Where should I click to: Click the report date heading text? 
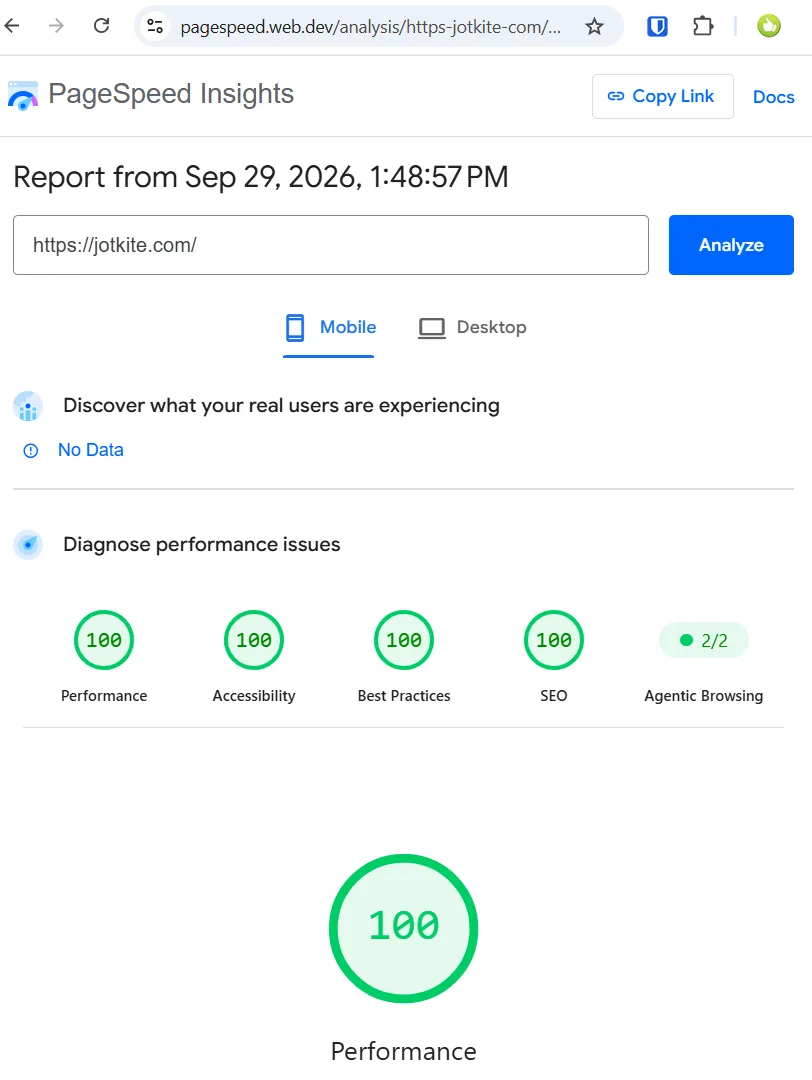click(x=261, y=177)
